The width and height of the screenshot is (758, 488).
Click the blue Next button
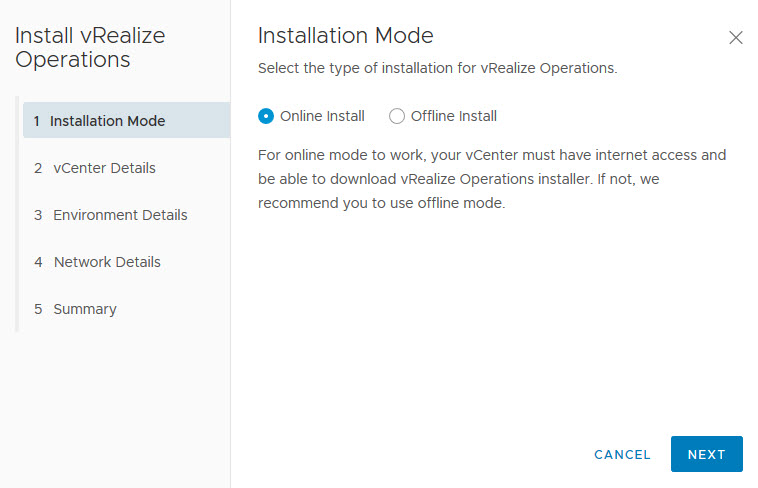click(706, 454)
